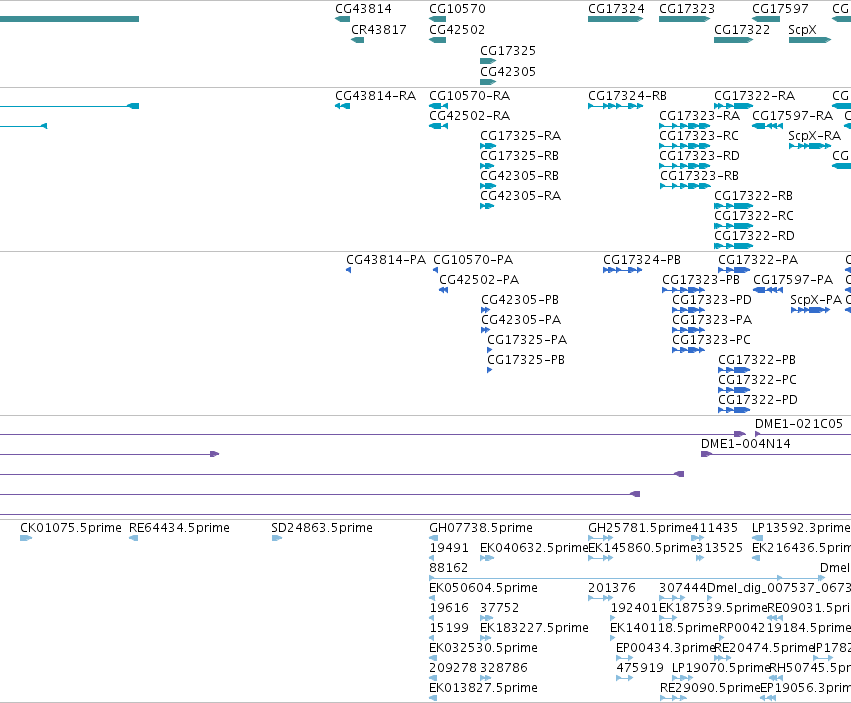The height and width of the screenshot is (703, 851).
Task: Select the CG17323-PA protein label
Action: point(712,320)
